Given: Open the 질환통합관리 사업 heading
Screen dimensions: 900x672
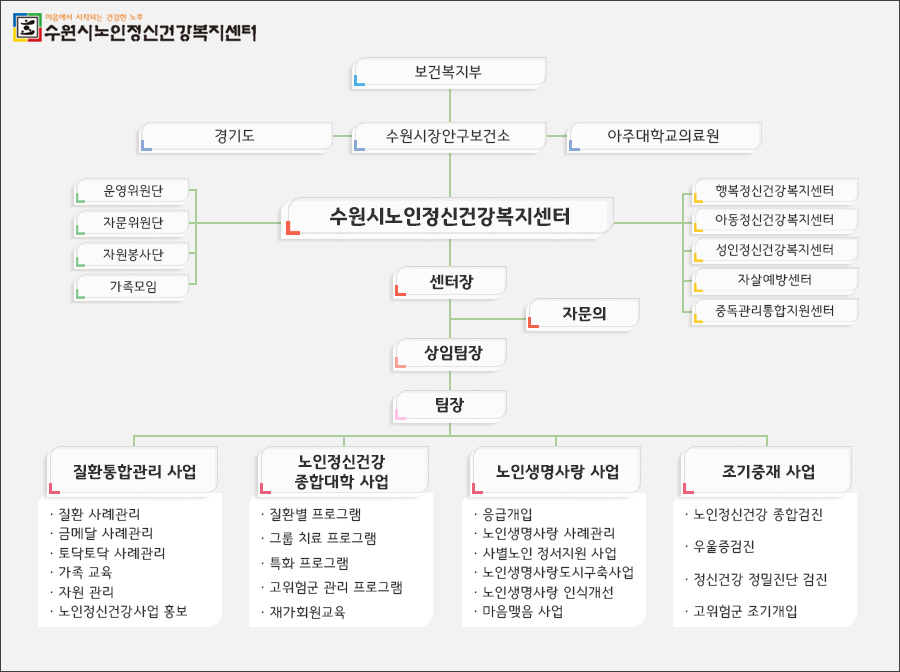Looking at the screenshot, I should pos(134,472).
